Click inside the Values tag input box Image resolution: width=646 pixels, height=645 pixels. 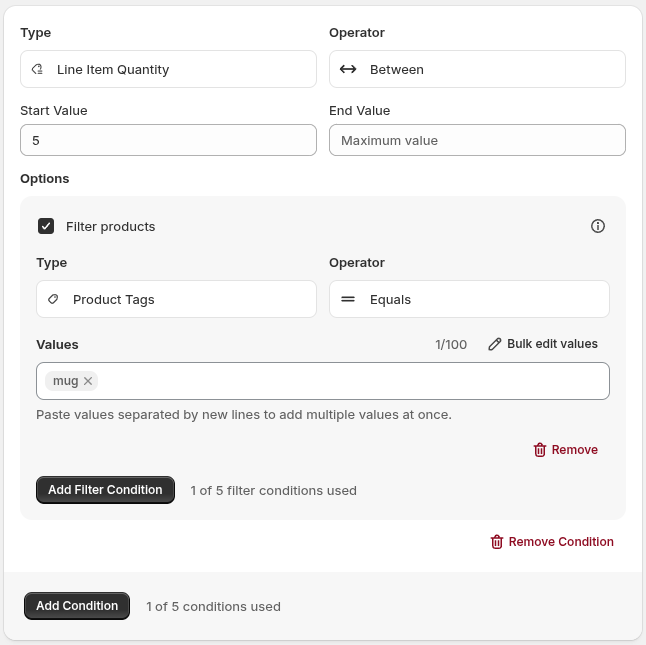[323, 381]
